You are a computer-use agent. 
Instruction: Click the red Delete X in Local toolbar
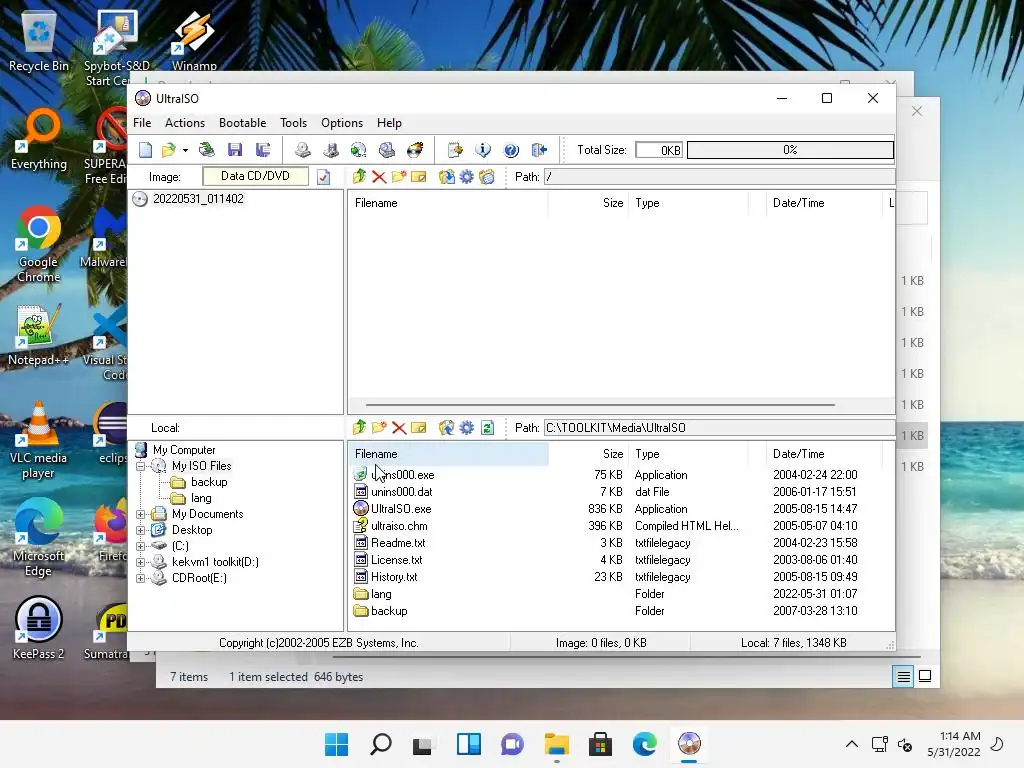click(399, 428)
